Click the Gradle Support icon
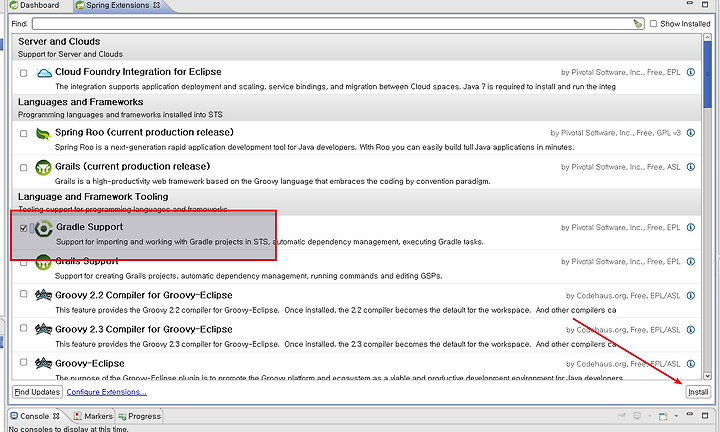This screenshot has width=720, height=432. tap(44, 228)
